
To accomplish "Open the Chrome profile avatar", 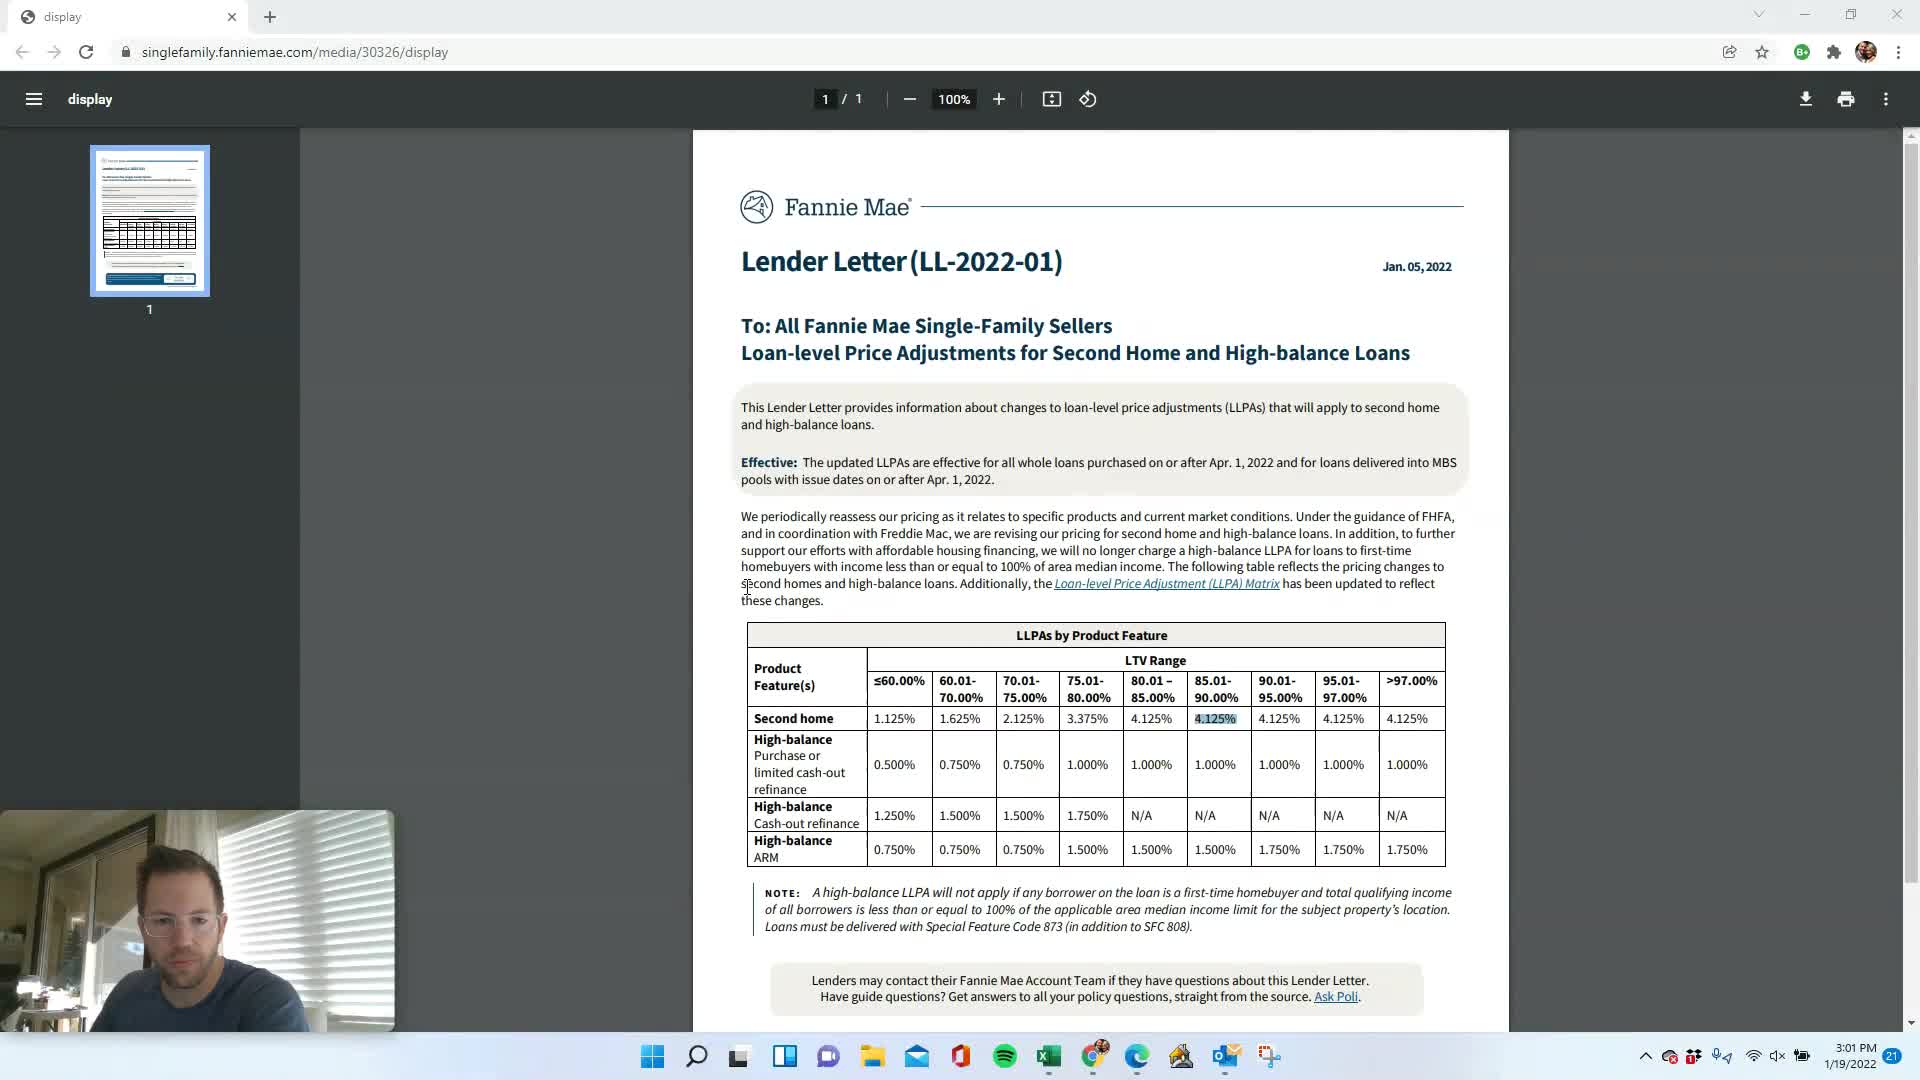I will (1866, 52).
